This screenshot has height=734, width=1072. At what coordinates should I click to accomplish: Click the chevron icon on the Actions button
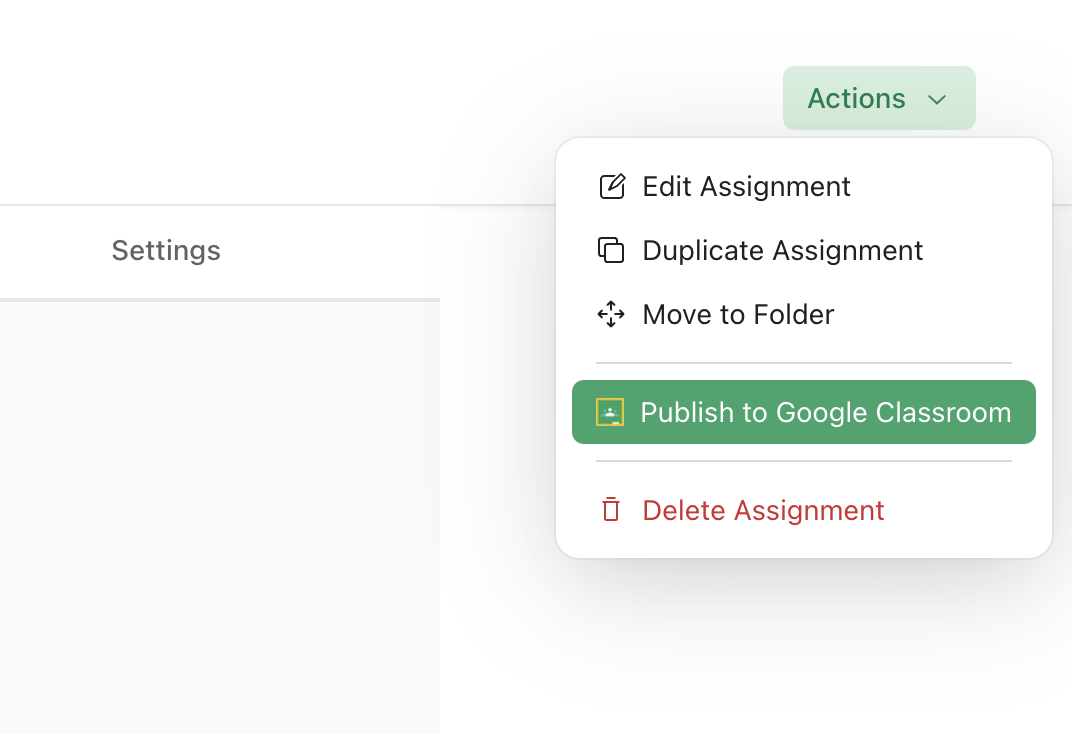click(938, 100)
